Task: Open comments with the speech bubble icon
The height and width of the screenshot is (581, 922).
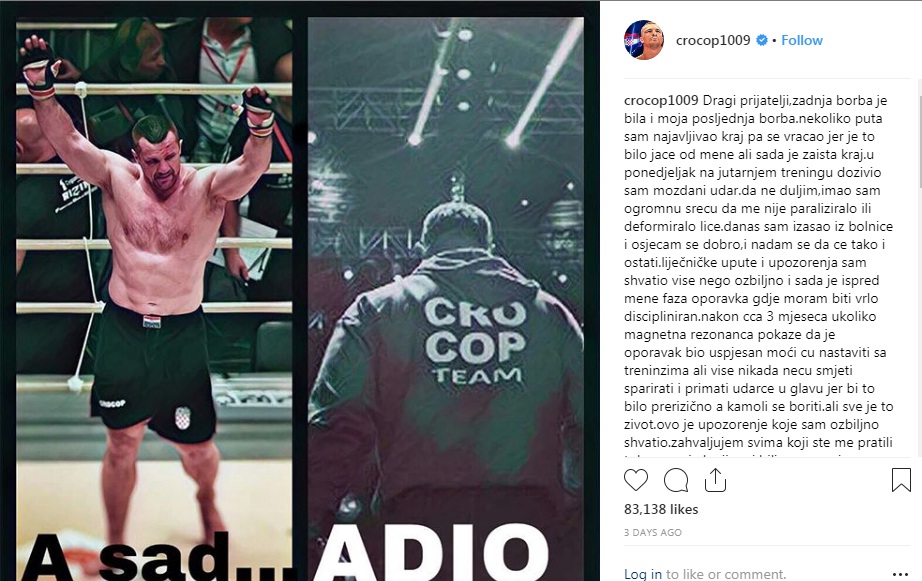Action: pyautogui.click(x=676, y=480)
